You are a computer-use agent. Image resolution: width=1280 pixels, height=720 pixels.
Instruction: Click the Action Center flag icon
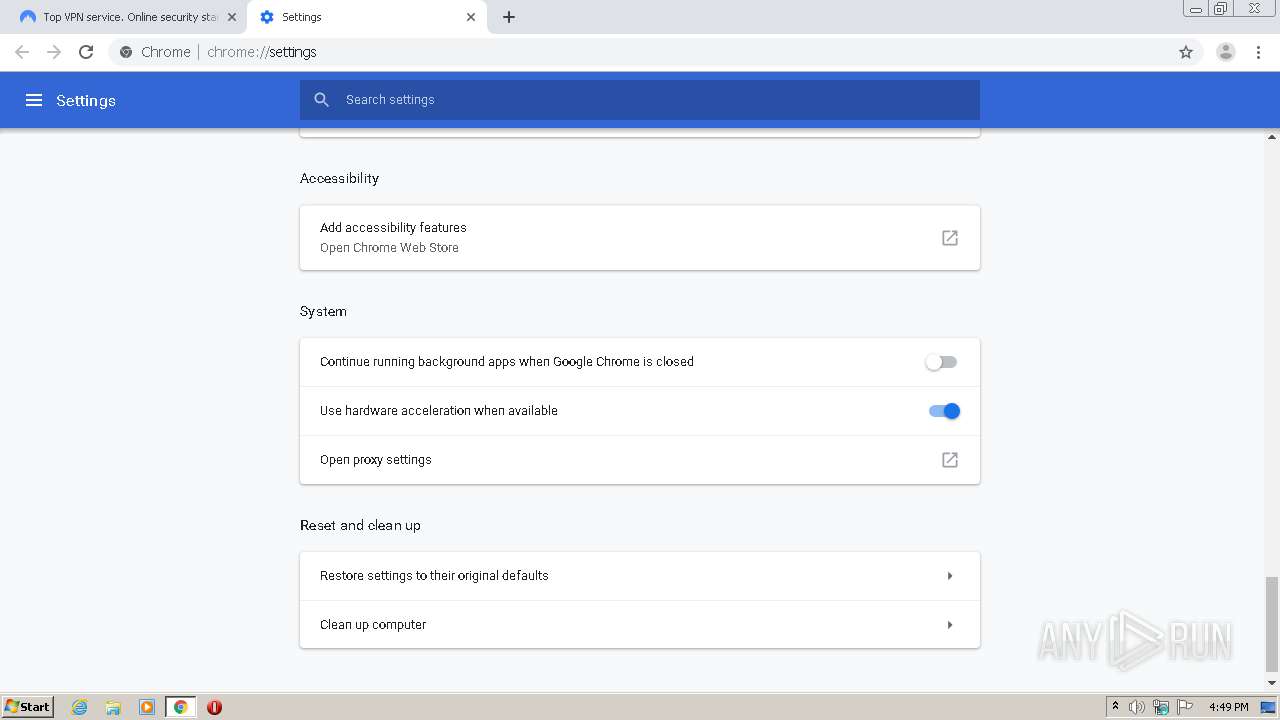[x=1185, y=707]
